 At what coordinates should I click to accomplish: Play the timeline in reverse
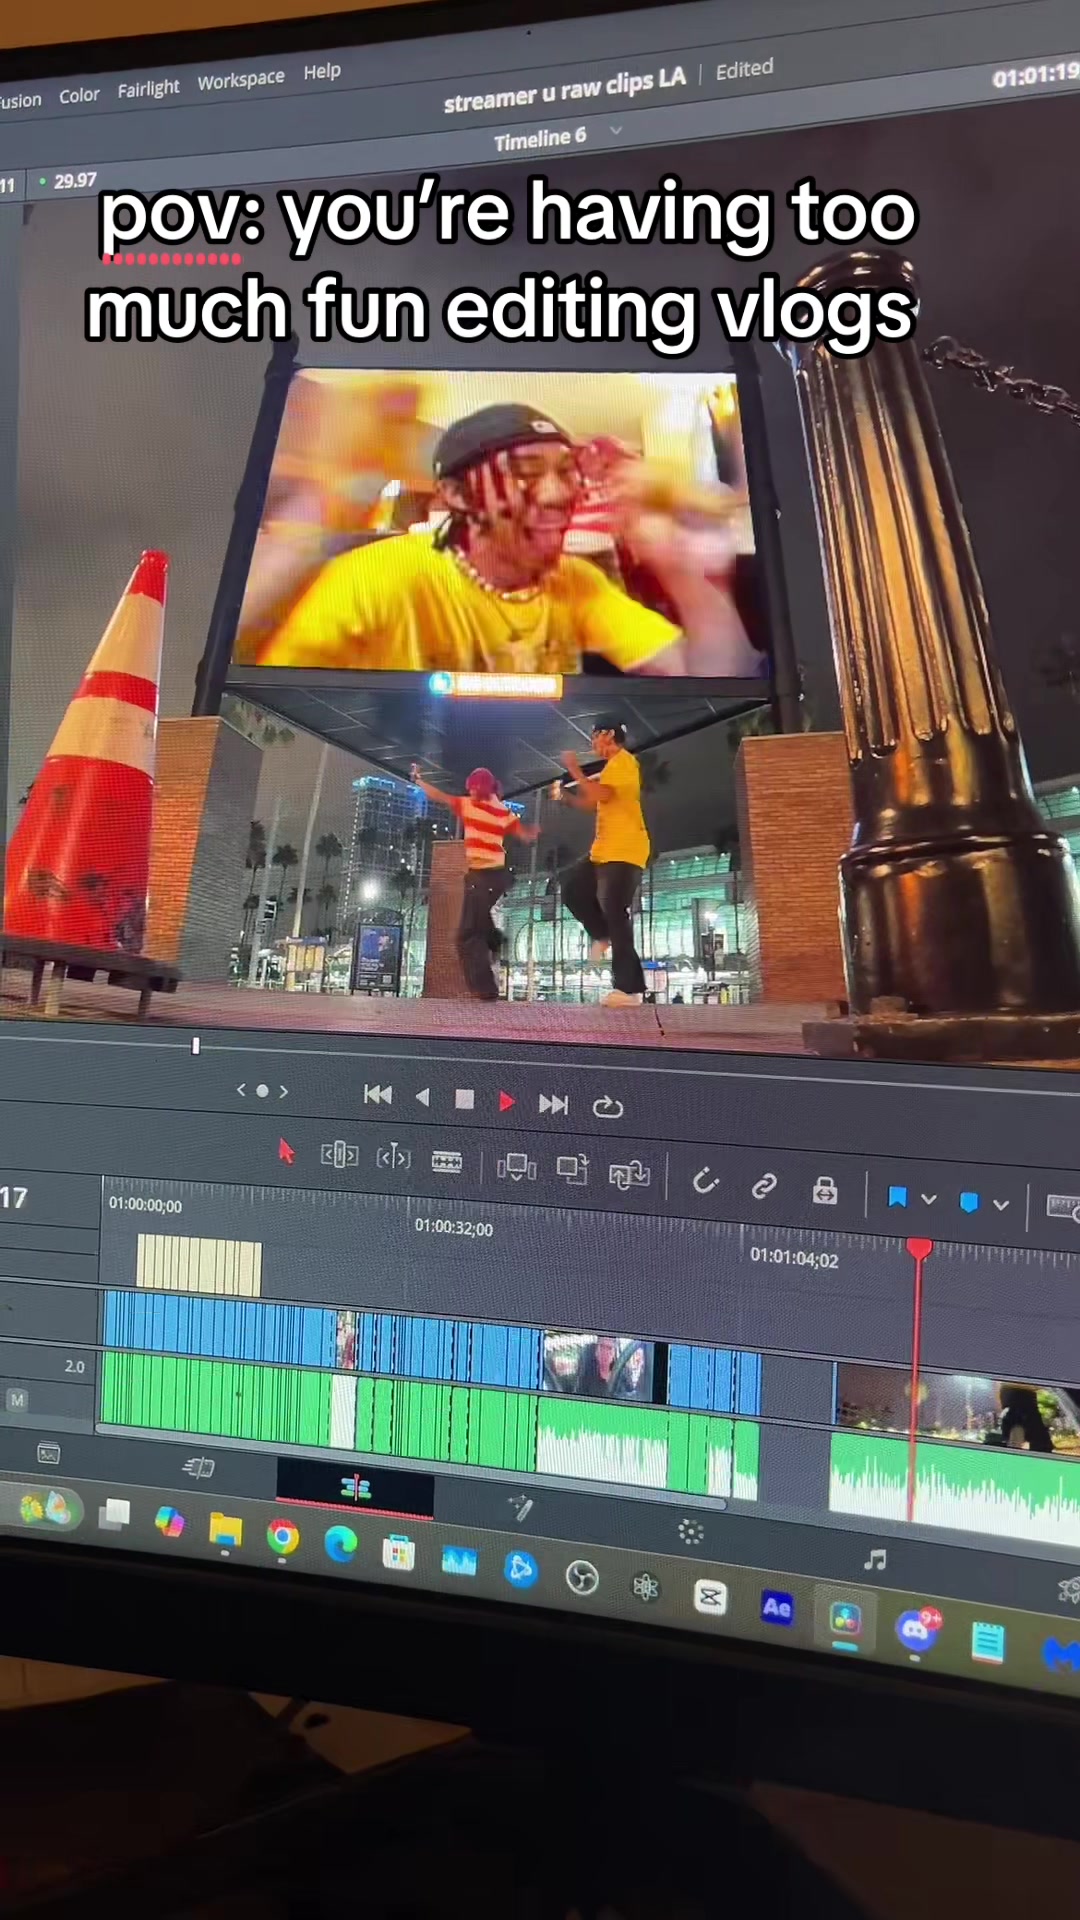[422, 1097]
